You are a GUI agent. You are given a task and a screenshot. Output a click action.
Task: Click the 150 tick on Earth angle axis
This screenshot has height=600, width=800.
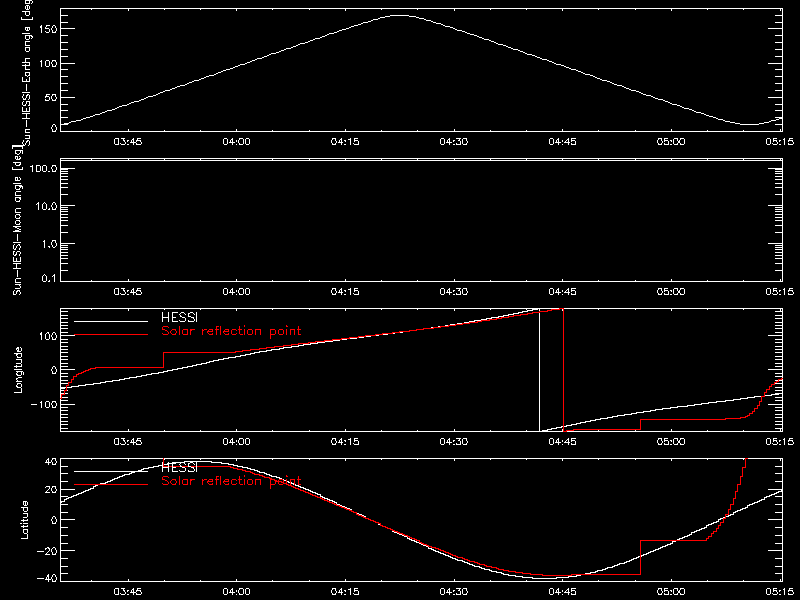pos(48,30)
